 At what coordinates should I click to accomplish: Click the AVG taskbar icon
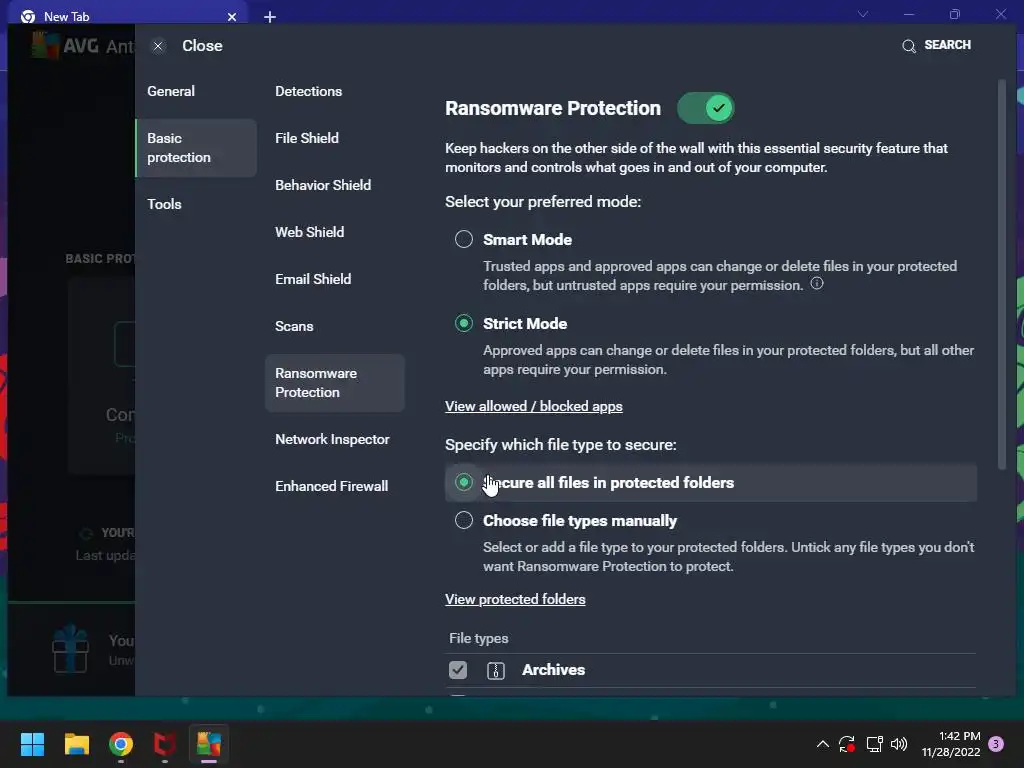209,744
